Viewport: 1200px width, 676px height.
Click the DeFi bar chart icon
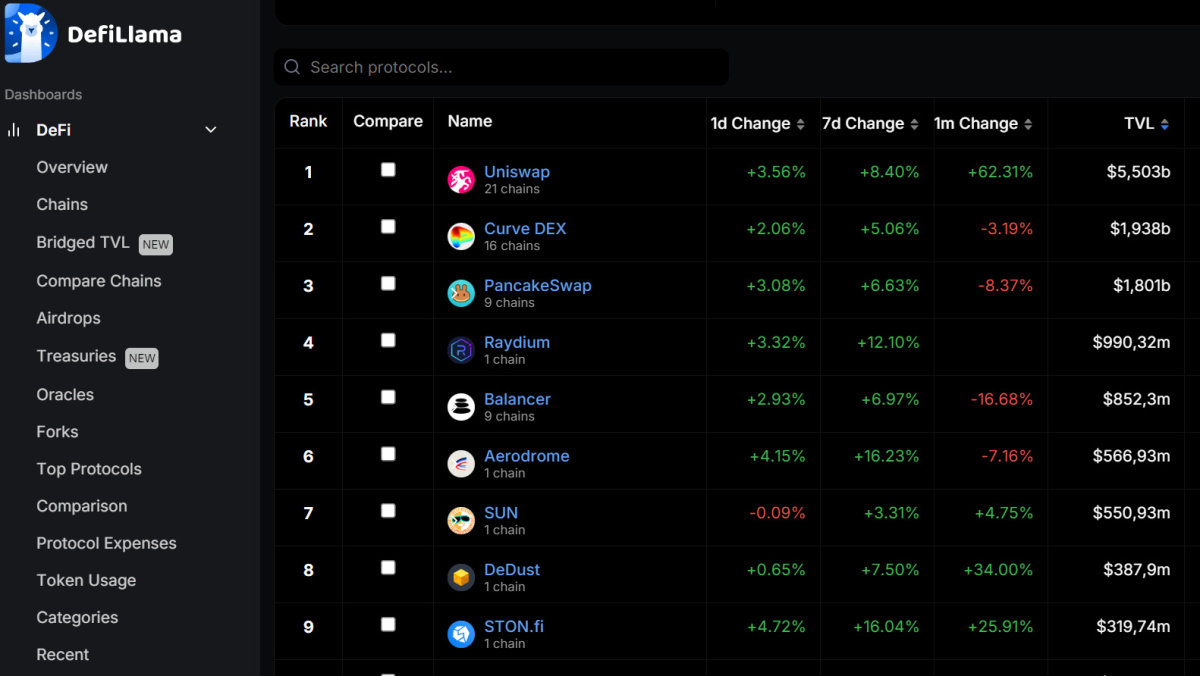(14, 130)
